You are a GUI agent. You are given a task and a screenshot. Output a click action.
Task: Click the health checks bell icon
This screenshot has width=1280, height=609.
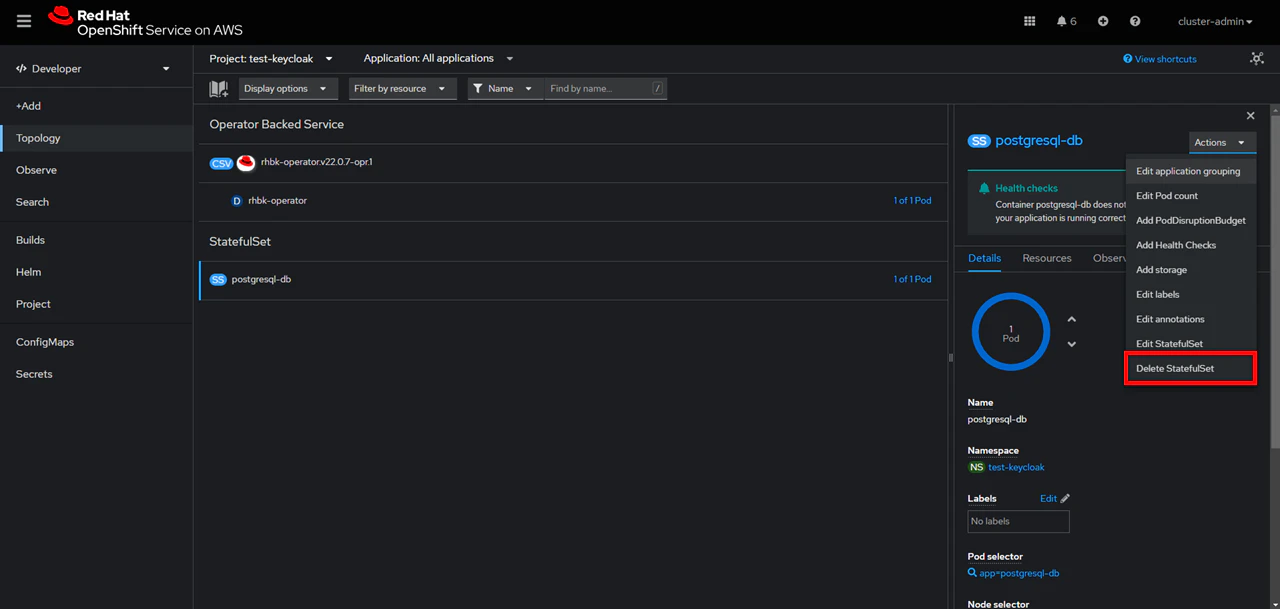coord(985,188)
